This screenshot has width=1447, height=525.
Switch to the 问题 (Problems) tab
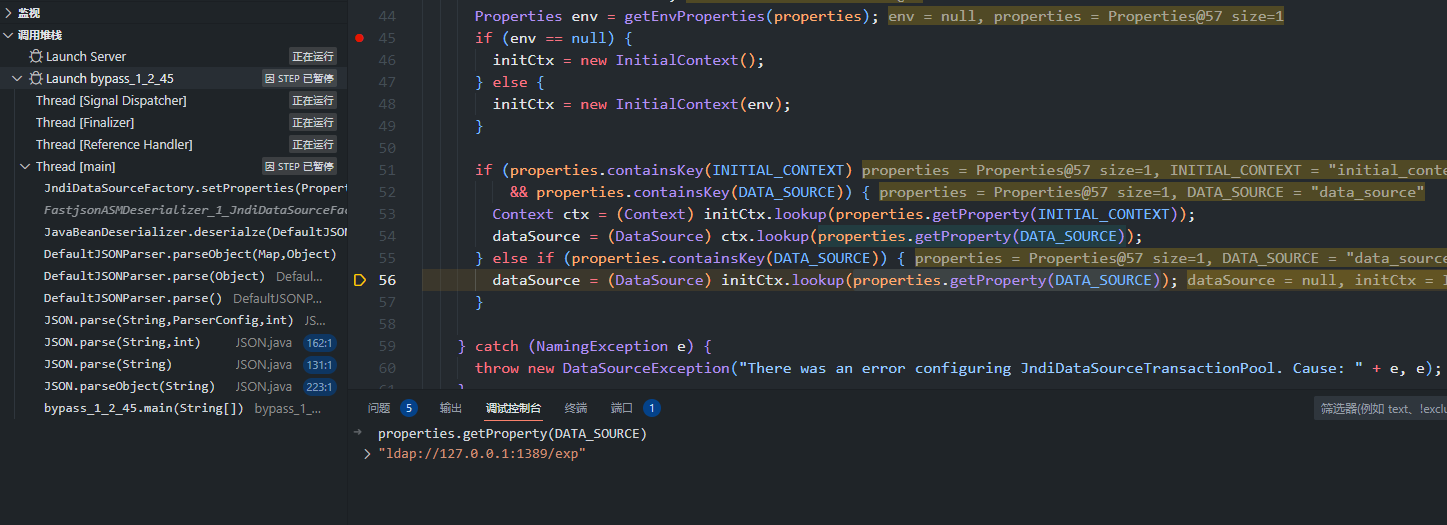point(379,408)
